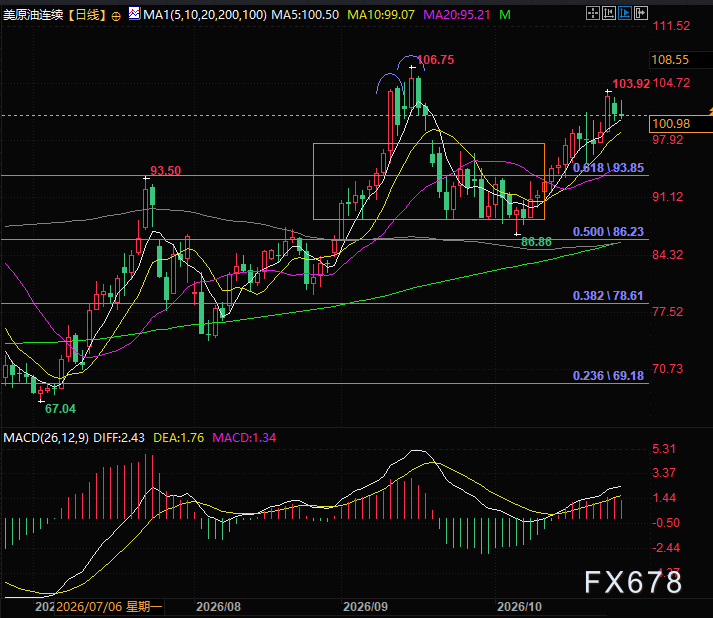The image size is (713, 618).
Task: Click the 84.32 price axis label
Action: (668, 255)
